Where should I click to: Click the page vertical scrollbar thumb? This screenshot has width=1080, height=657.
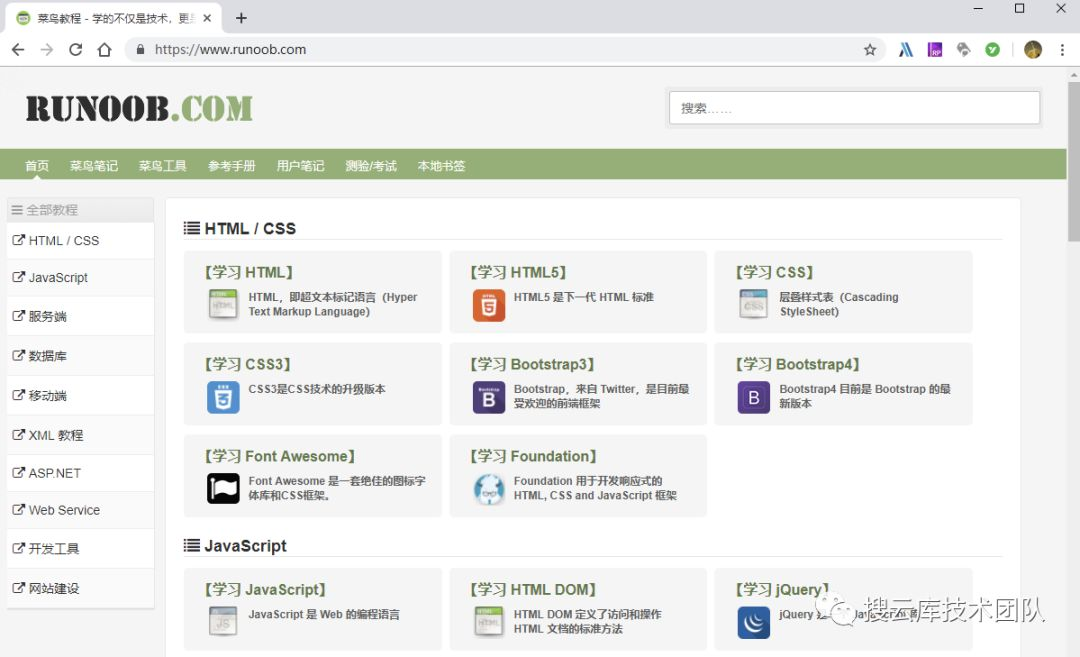point(1074,162)
